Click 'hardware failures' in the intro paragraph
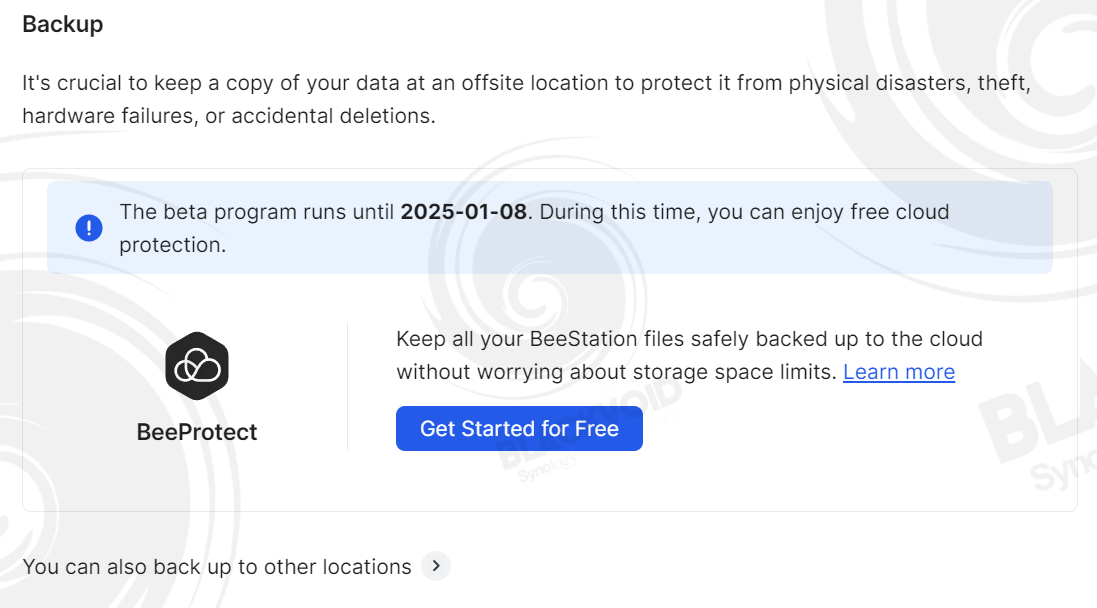The height and width of the screenshot is (608, 1097). coord(108,116)
